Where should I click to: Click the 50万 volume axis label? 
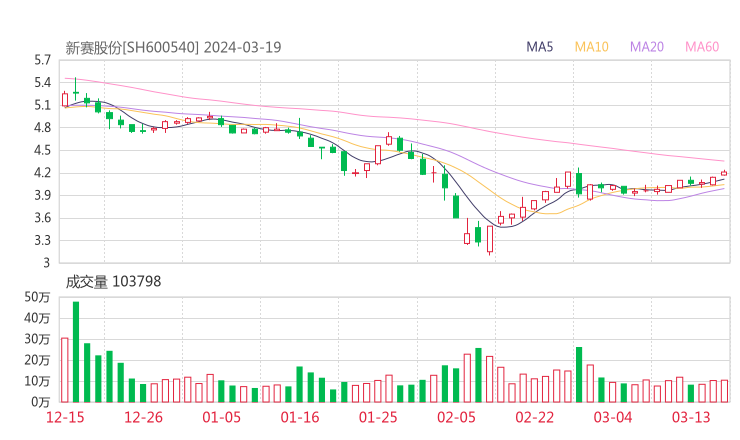pos(37,297)
